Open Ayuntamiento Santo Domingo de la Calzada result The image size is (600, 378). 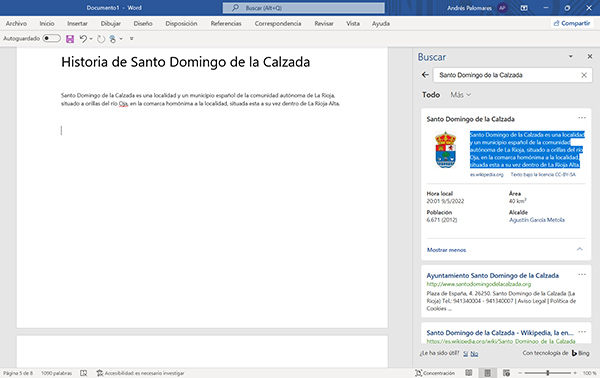point(492,275)
